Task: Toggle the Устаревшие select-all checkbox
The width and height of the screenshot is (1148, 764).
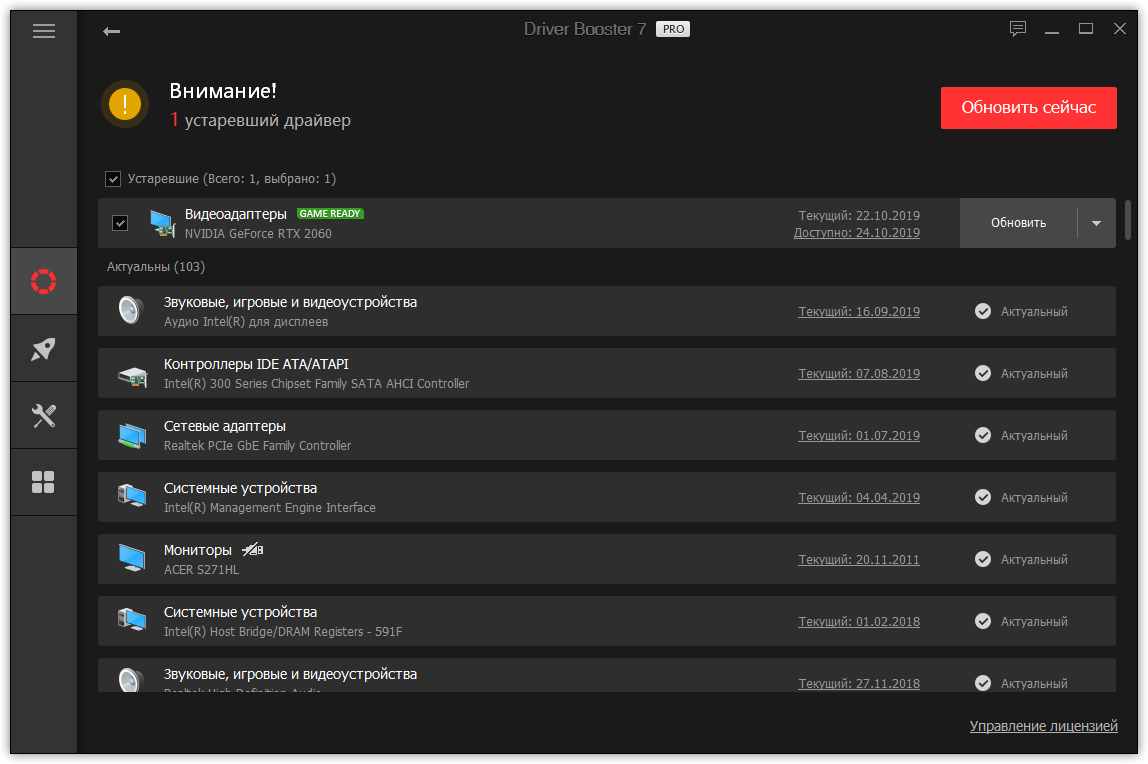Action: (x=113, y=179)
